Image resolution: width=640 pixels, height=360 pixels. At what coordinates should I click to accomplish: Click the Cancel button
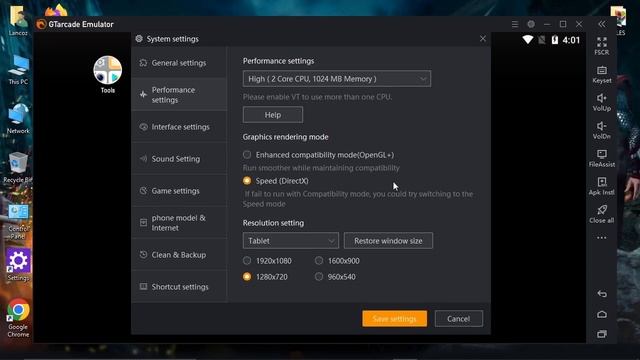pyautogui.click(x=458, y=319)
